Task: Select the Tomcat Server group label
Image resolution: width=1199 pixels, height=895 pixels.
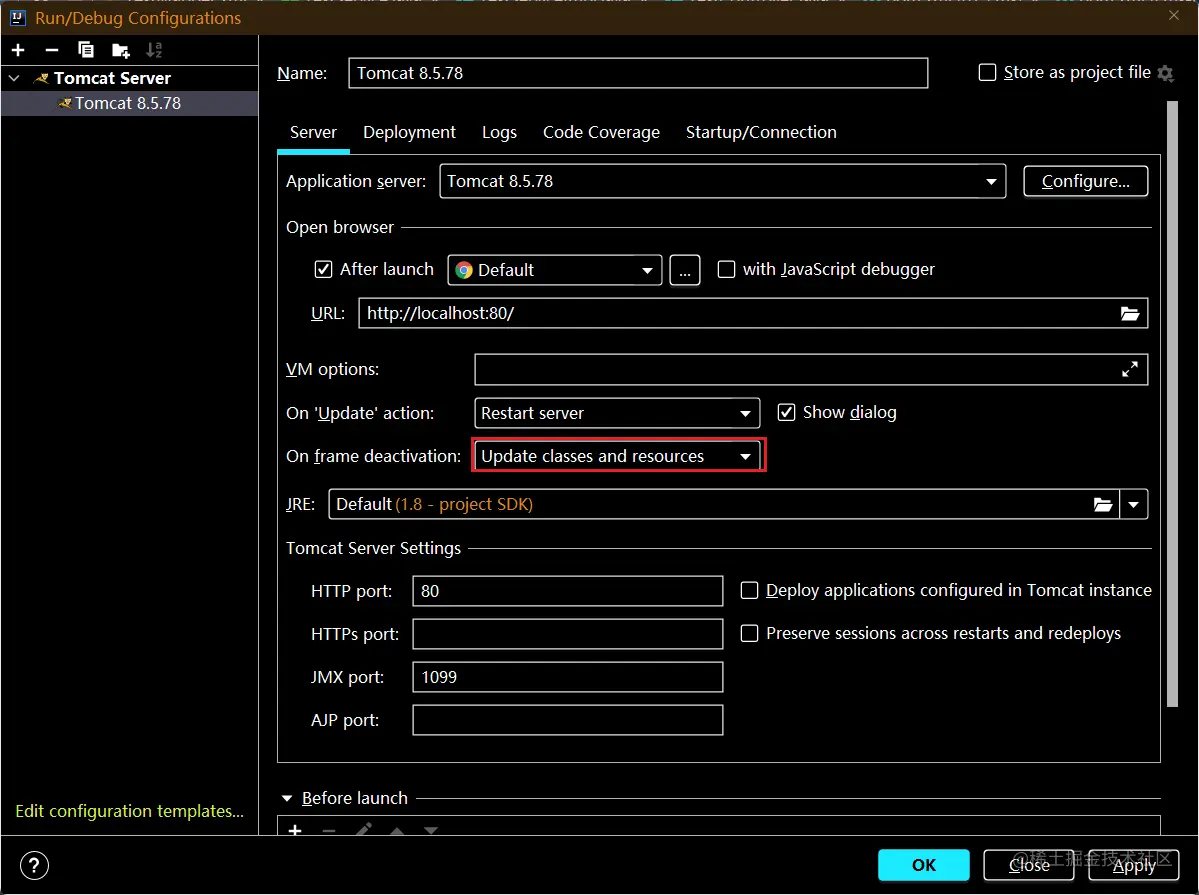Action: coord(112,78)
